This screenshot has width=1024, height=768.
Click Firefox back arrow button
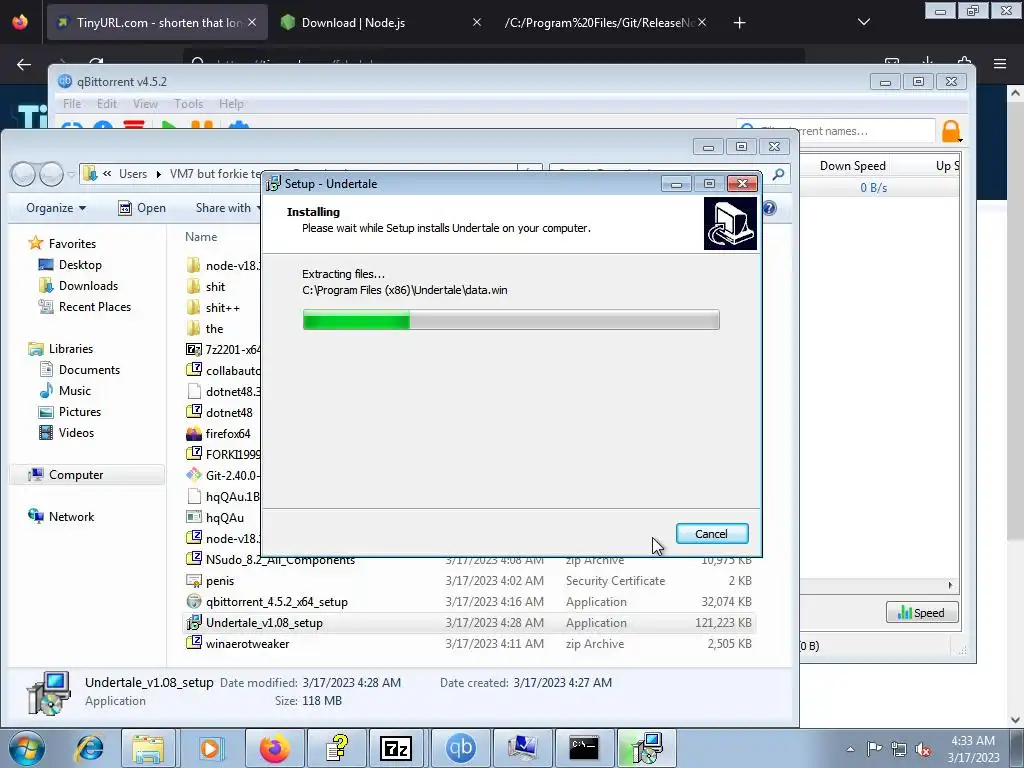point(24,64)
